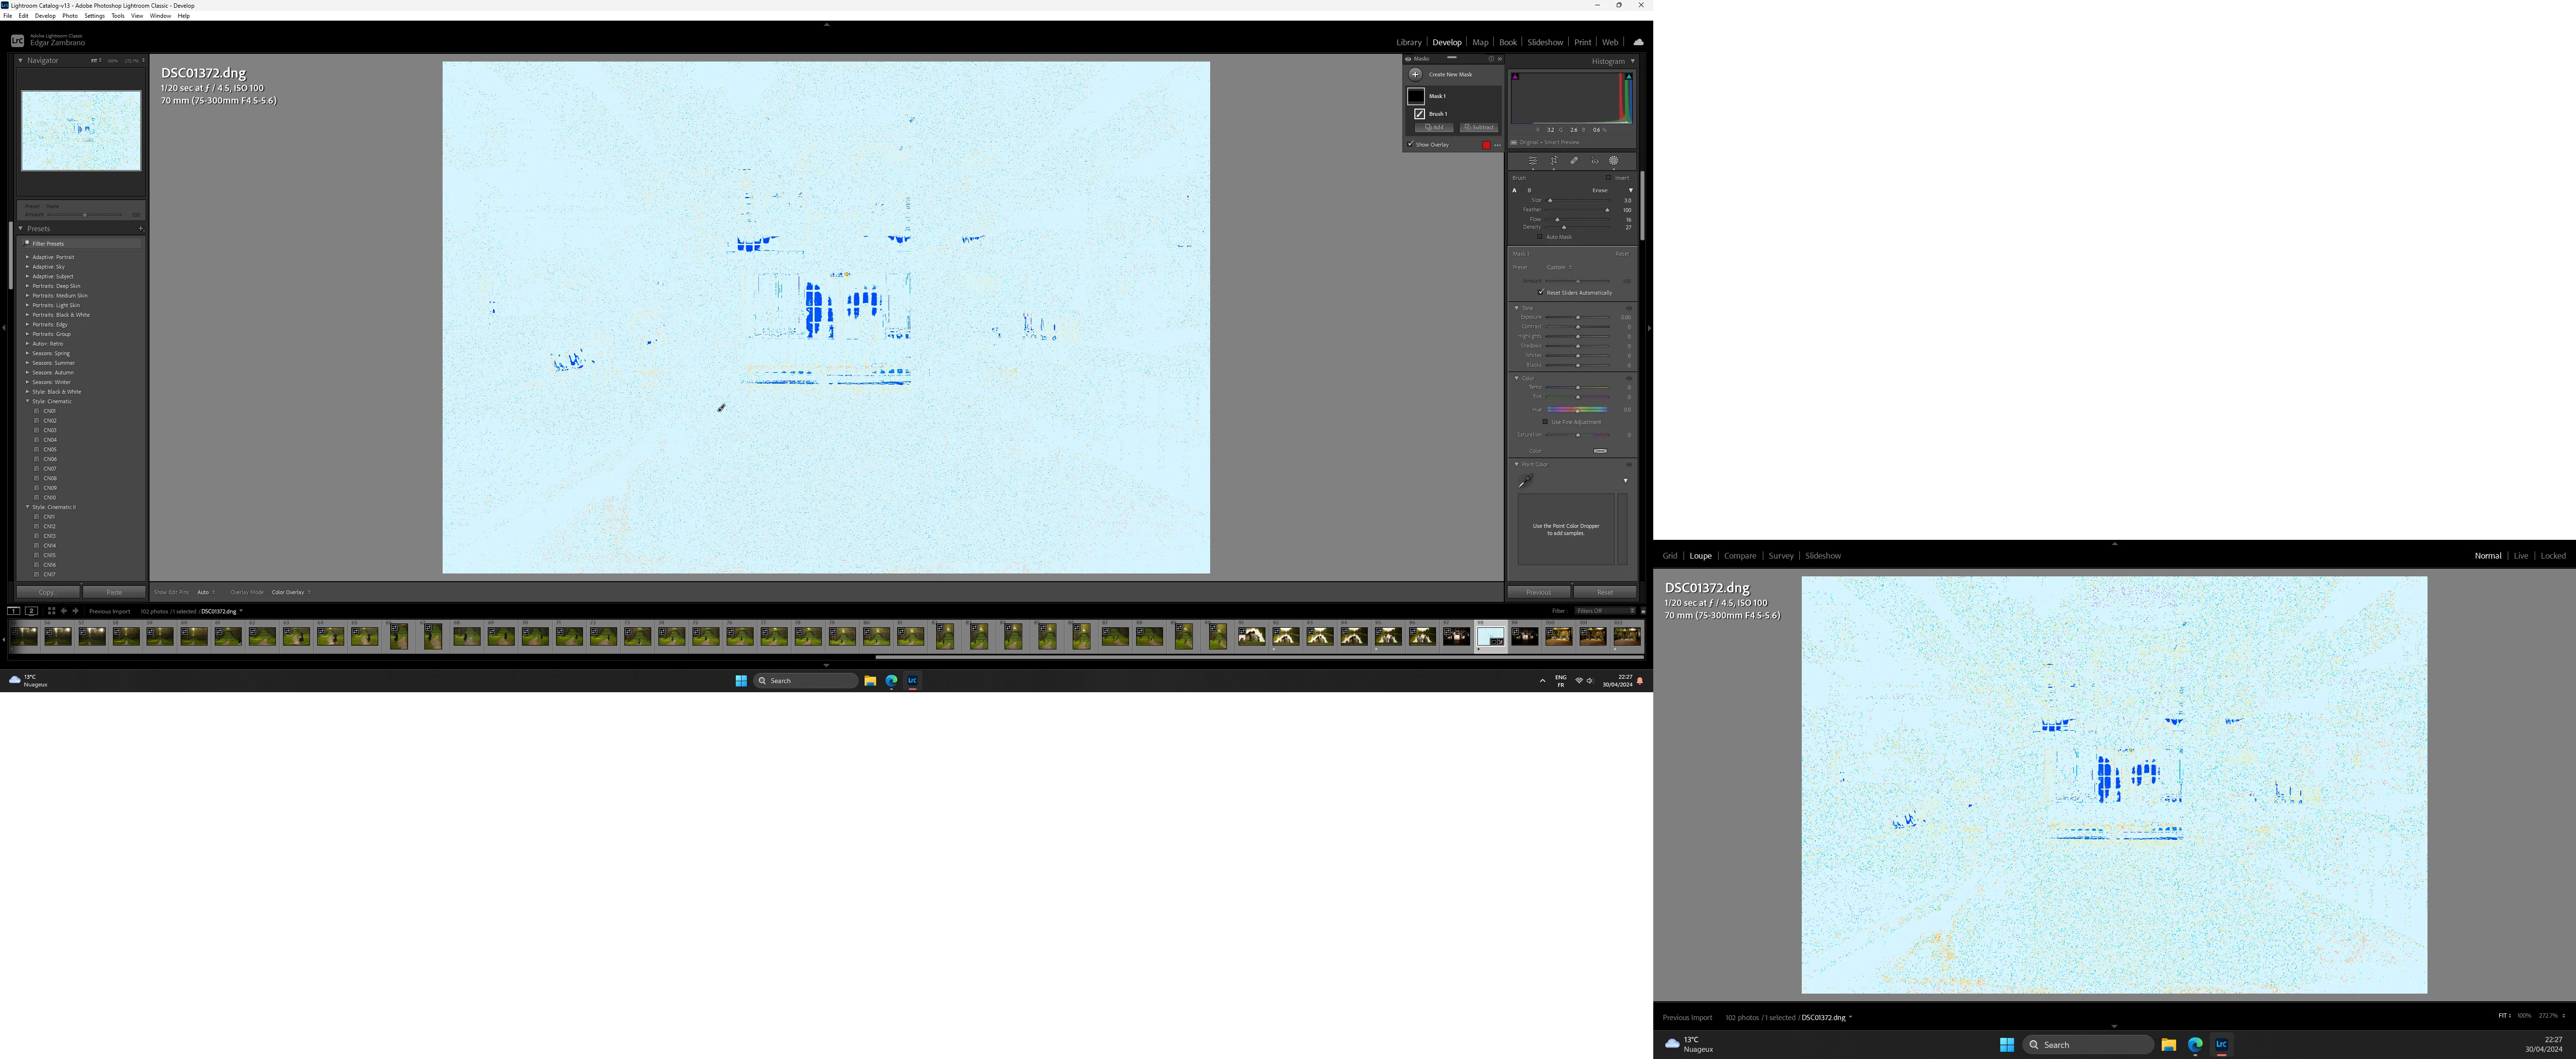2576x1059 pixels.
Task: Switch to the Library module
Action: pos(1408,42)
